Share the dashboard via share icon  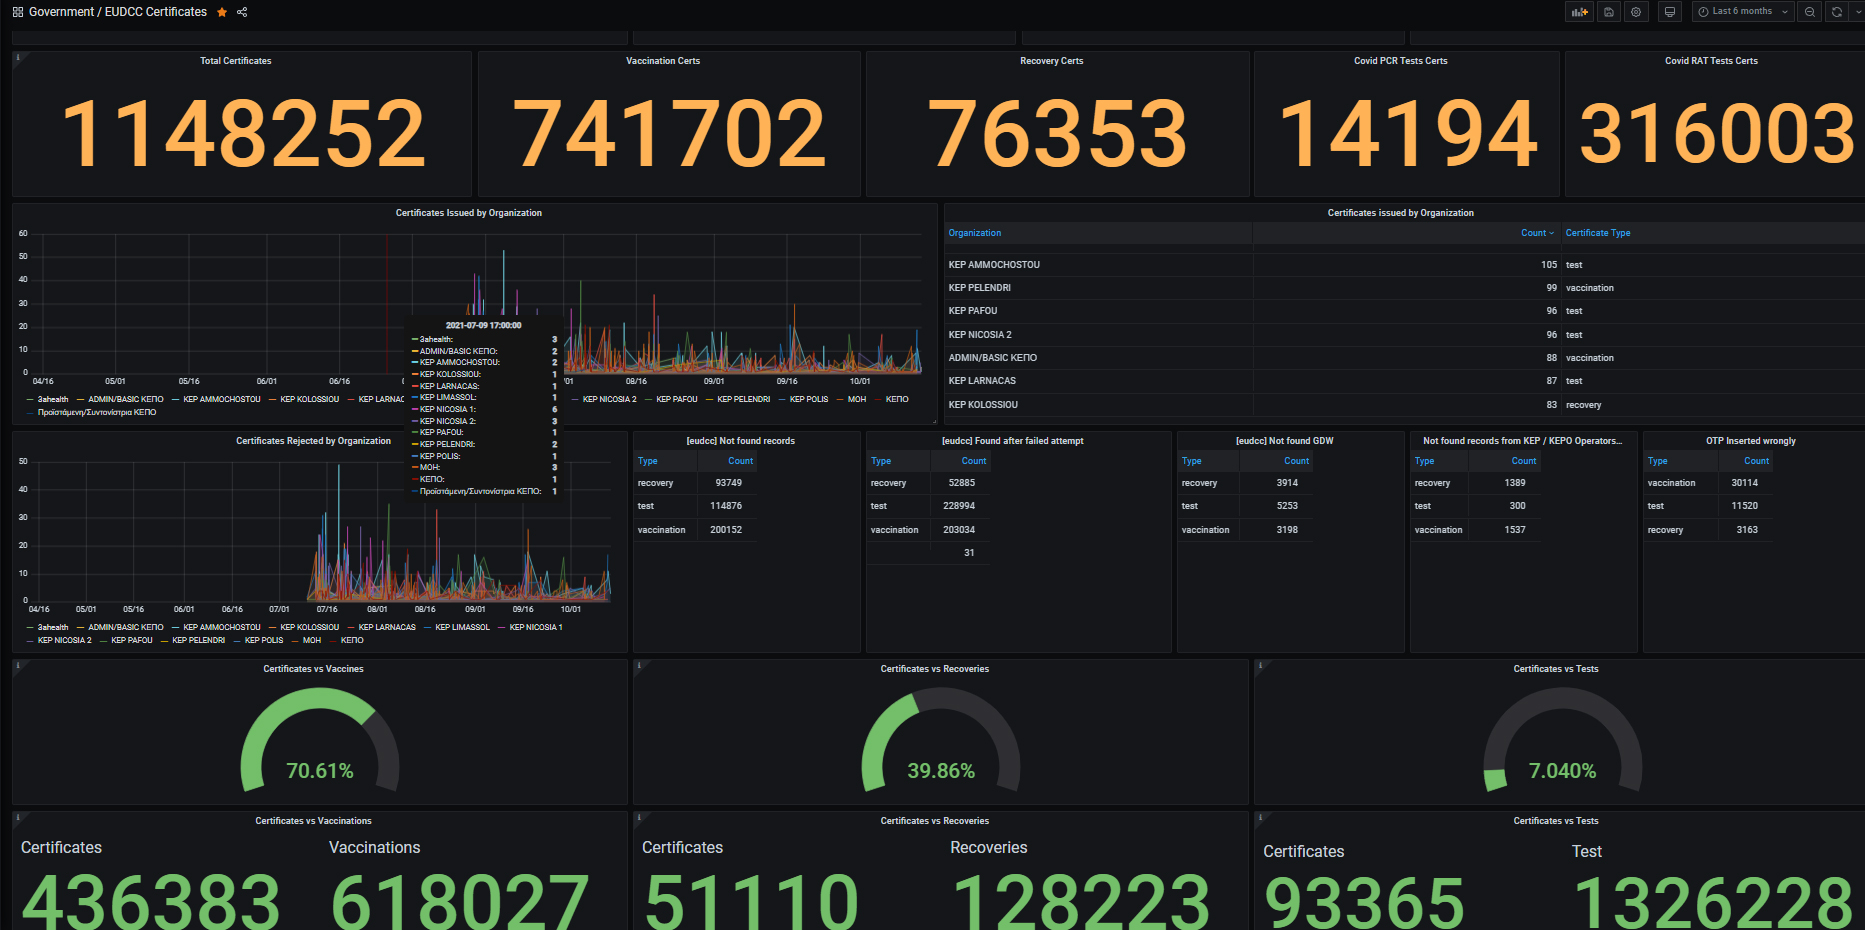click(242, 12)
